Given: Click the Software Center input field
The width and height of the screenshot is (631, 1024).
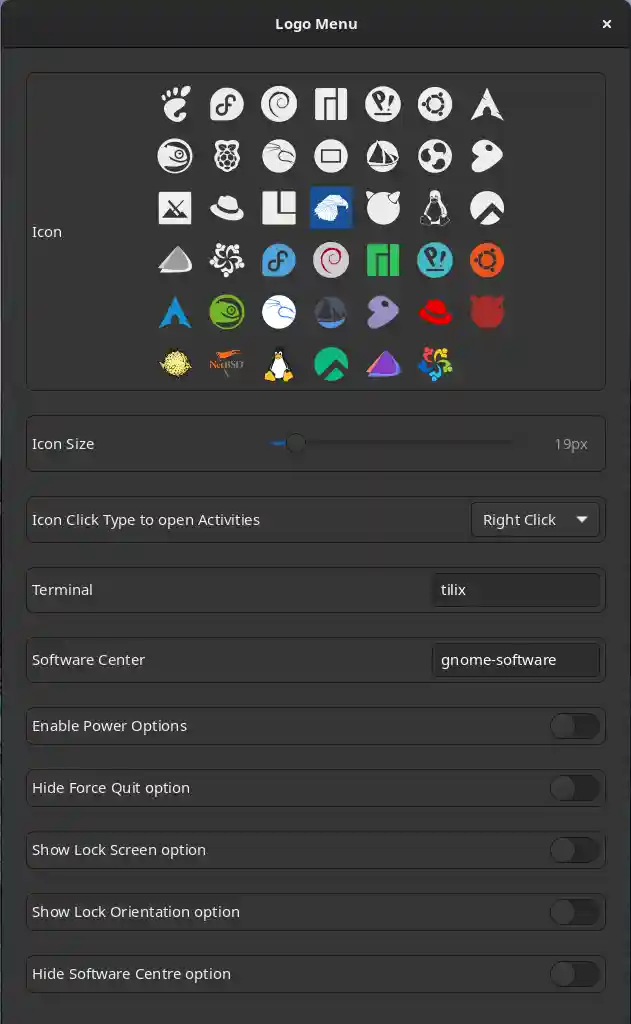Looking at the screenshot, I should (515, 660).
